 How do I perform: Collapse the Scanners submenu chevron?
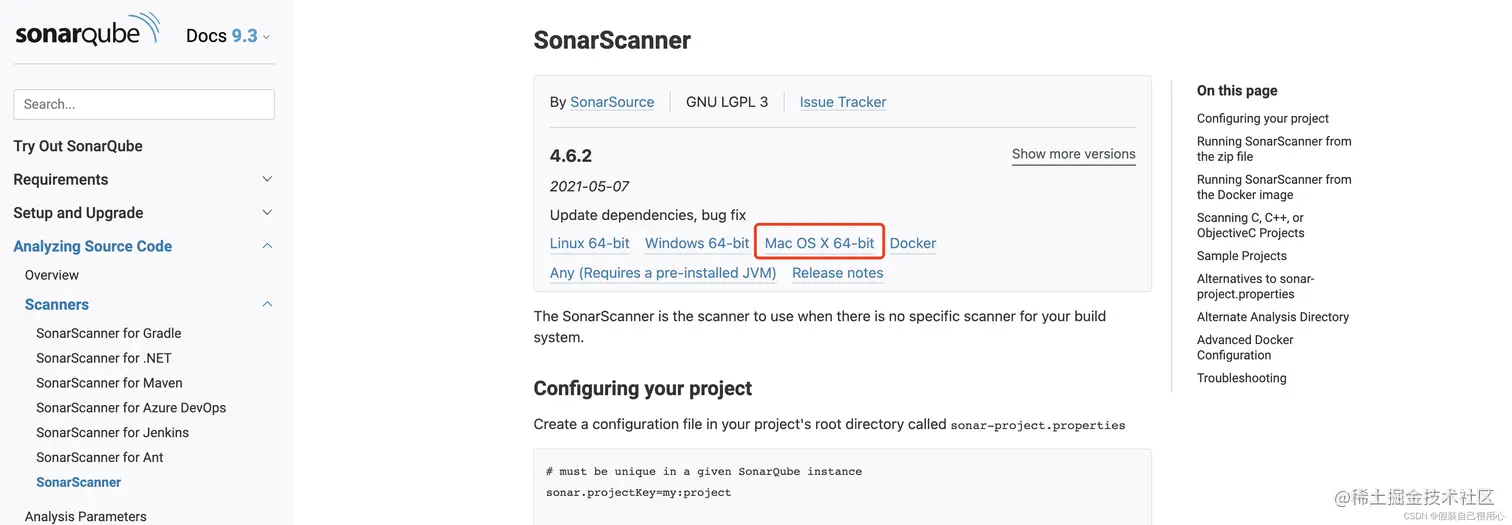click(x=267, y=304)
